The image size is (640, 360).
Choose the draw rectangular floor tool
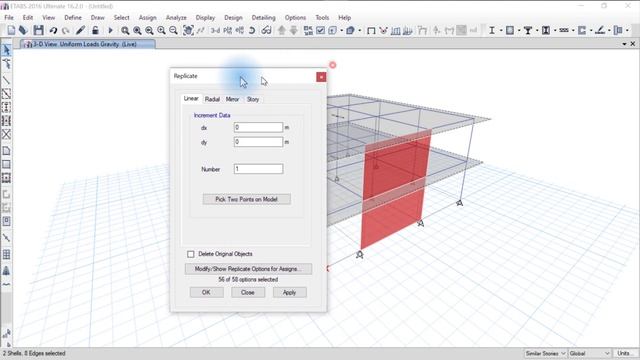click(x=7, y=164)
